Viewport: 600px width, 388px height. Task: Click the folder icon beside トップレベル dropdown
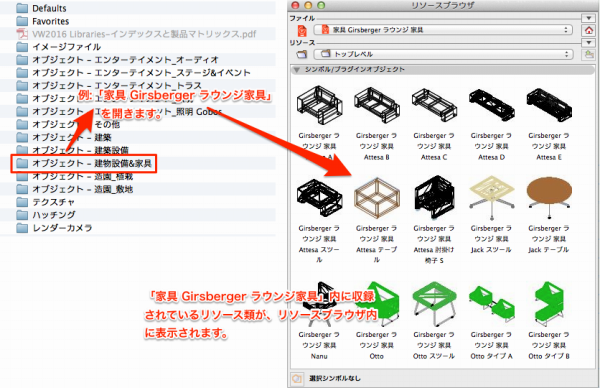pyautogui.click(x=302, y=54)
